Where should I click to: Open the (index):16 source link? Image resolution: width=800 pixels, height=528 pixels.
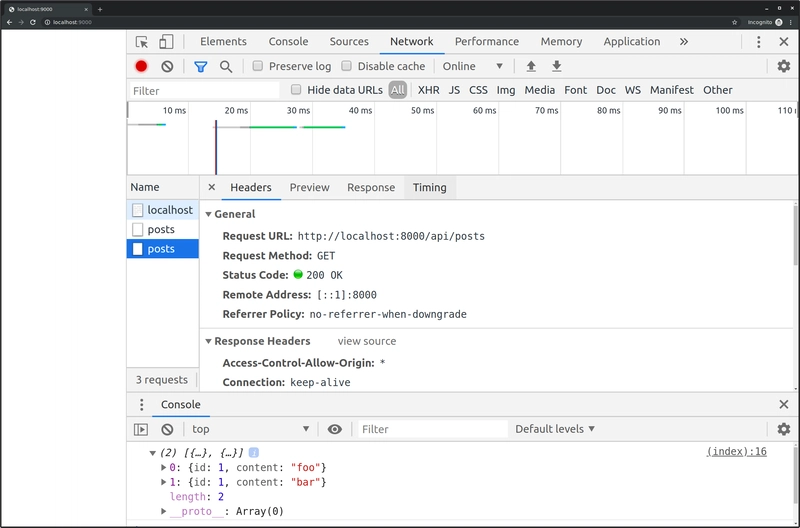click(x=736, y=451)
